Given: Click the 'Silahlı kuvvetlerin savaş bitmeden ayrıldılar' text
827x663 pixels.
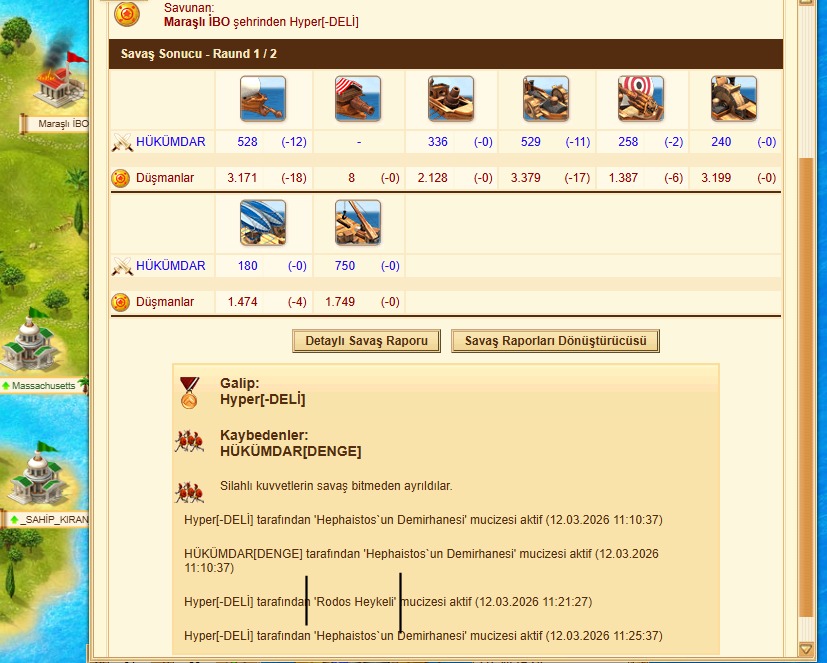Looking at the screenshot, I should [x=336, y=486].
